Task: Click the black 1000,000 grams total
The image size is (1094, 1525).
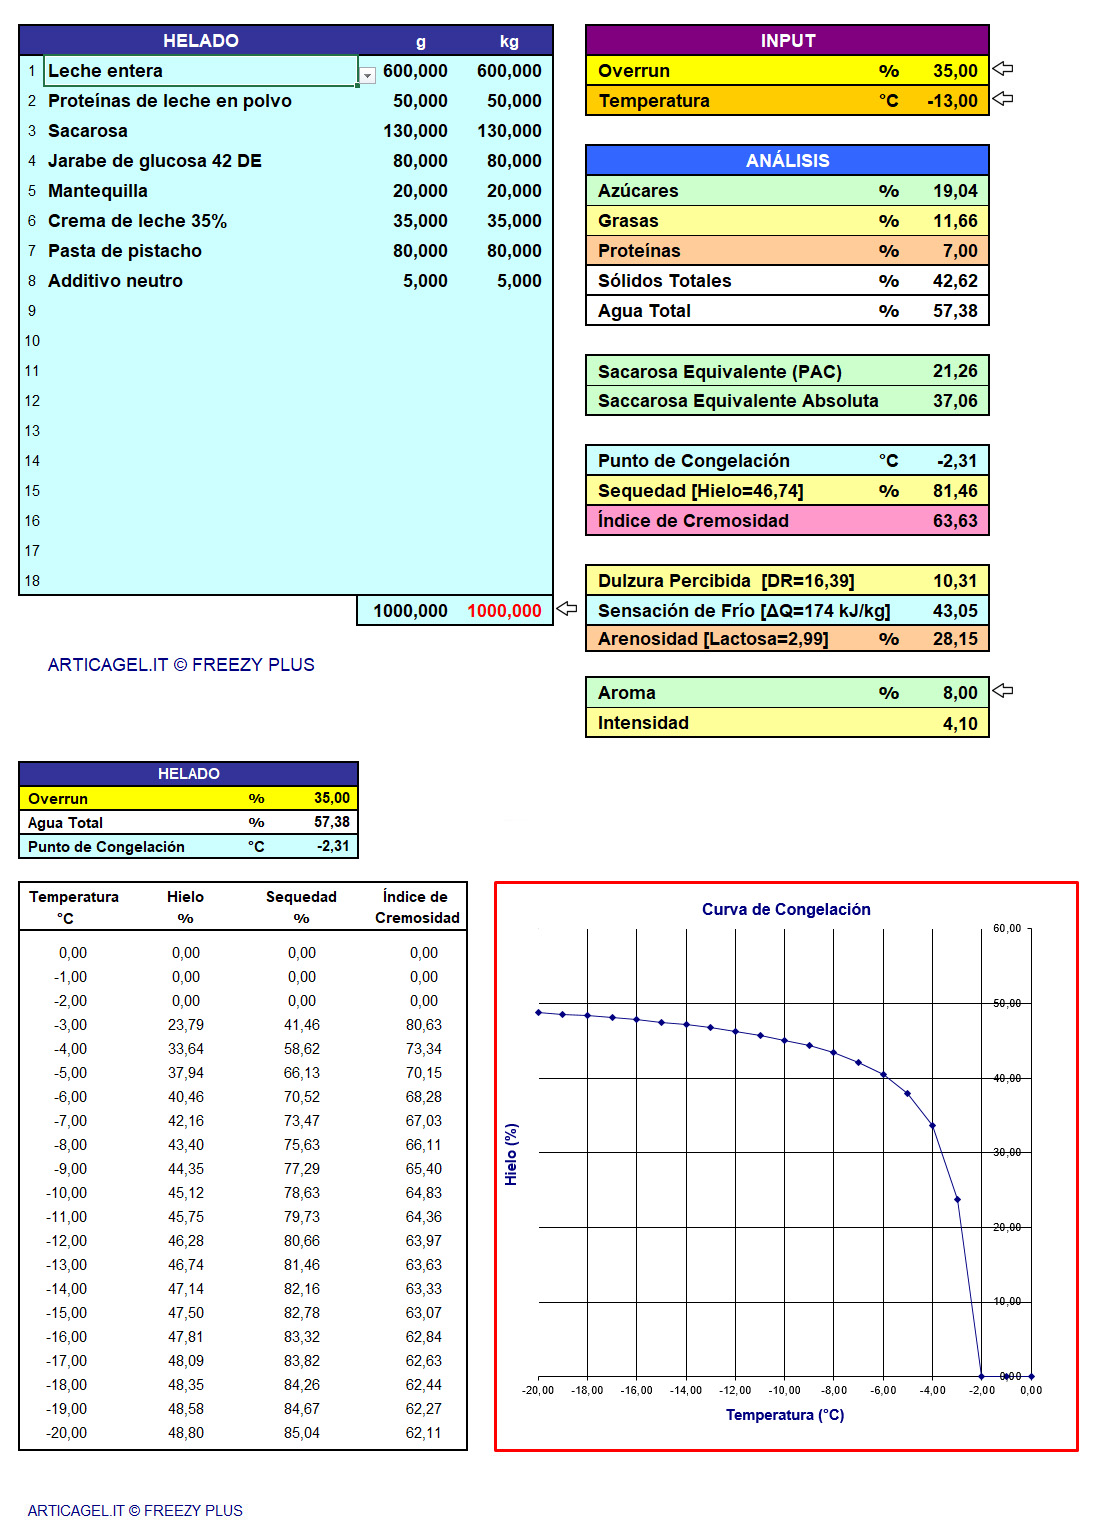Action: [410, 611]
